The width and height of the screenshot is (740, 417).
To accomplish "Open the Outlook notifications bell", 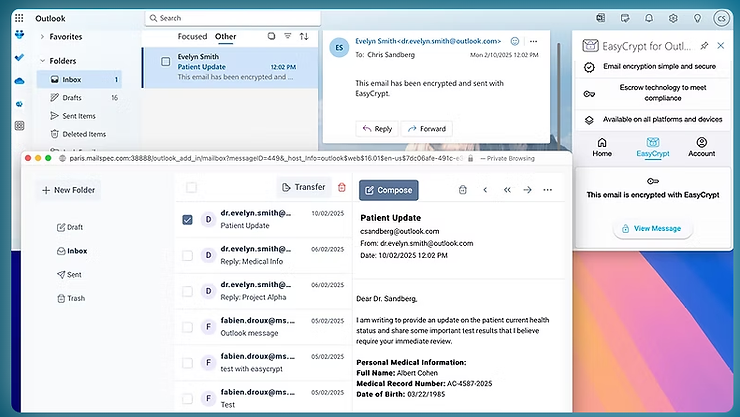I will [x=649, y=18].
